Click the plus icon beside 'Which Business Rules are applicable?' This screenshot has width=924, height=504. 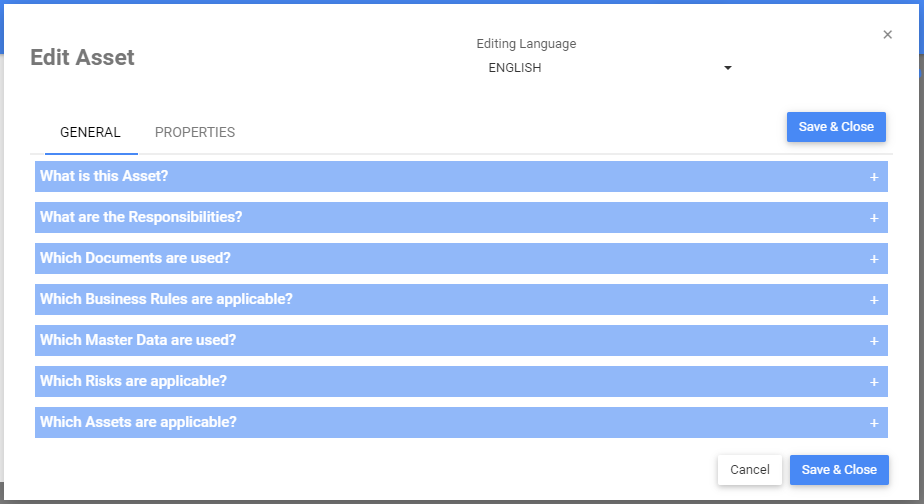point(873,300)
